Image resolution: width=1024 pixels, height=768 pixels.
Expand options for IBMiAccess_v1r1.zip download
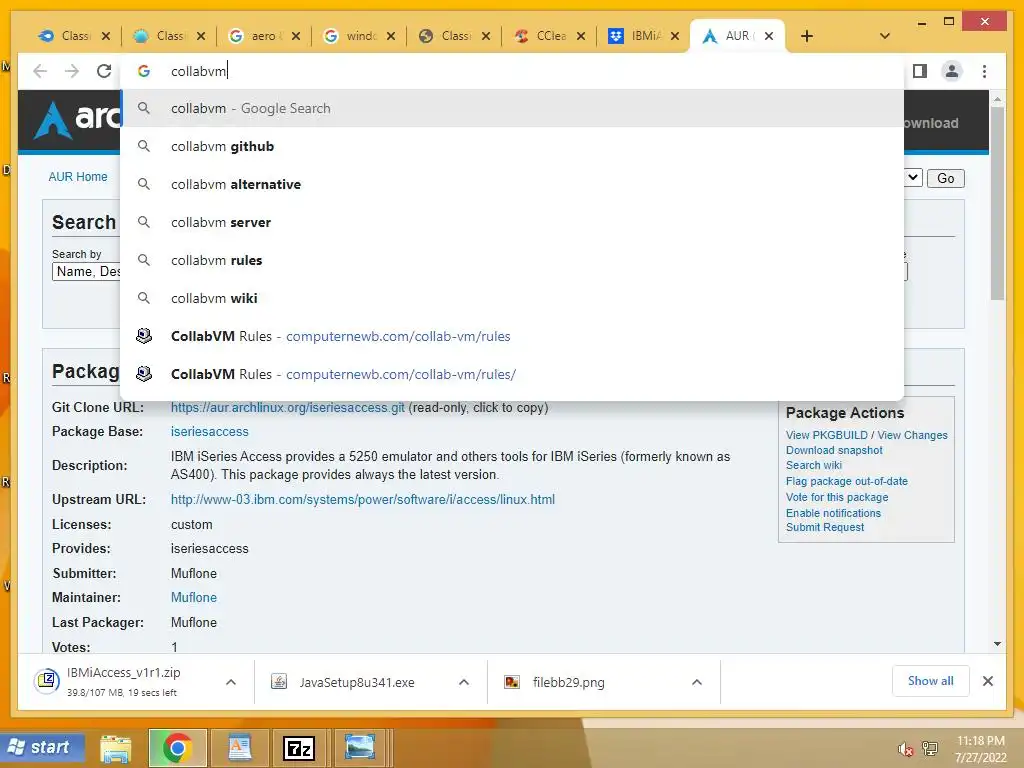(231, 682)
